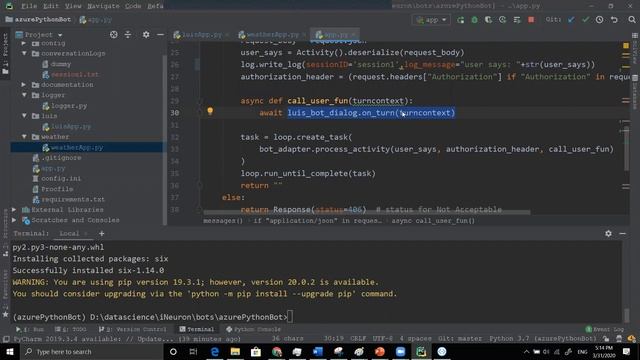Click locate-in-project target icon
This screenshot has width=640, height=360.
[113, 35]
